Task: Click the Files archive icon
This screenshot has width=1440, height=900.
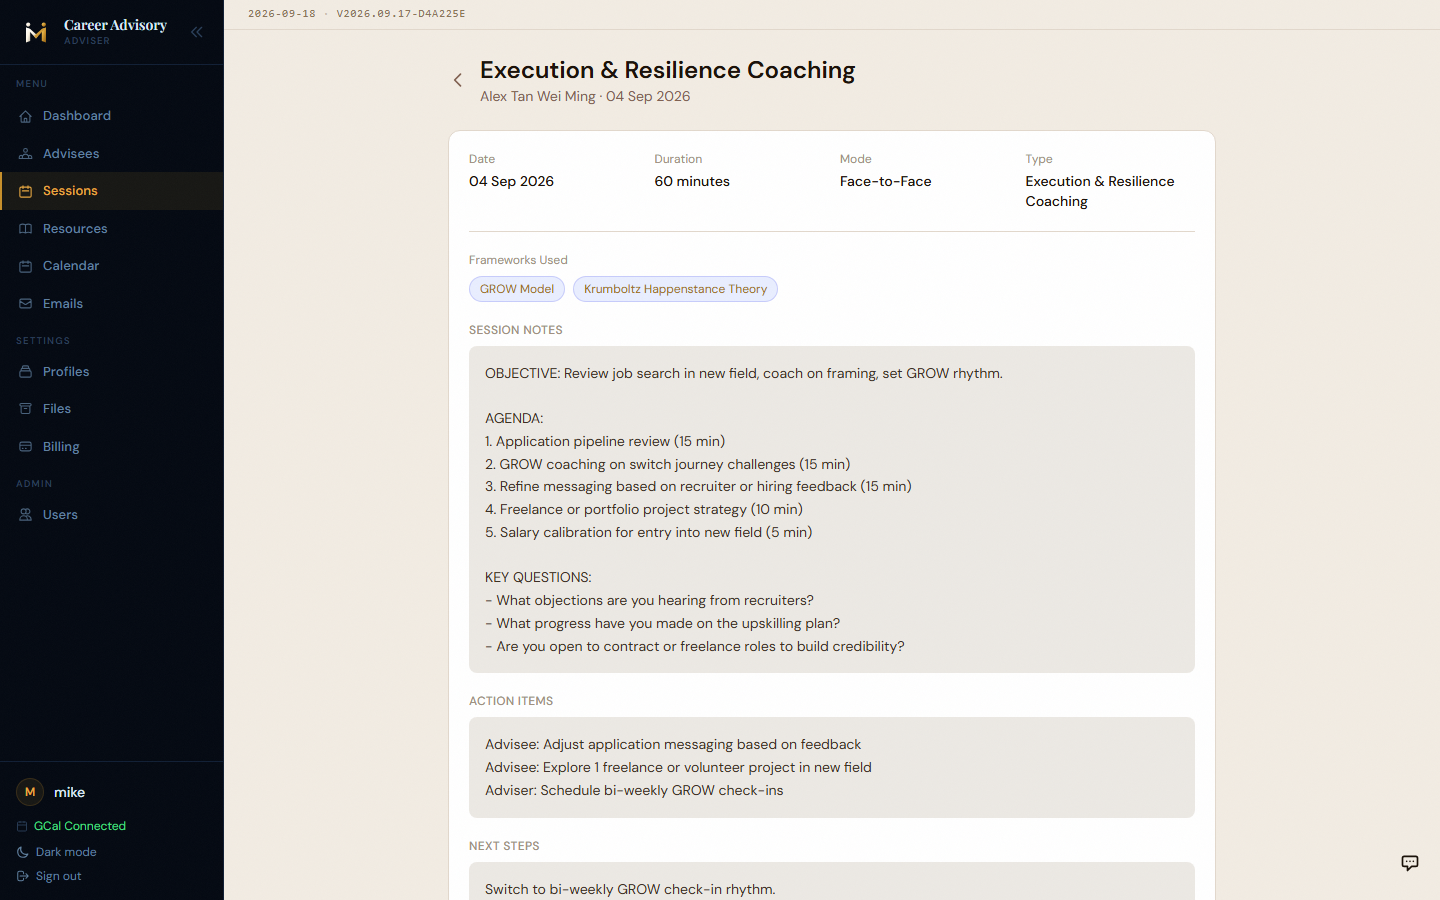Action: tap(26, 409)
